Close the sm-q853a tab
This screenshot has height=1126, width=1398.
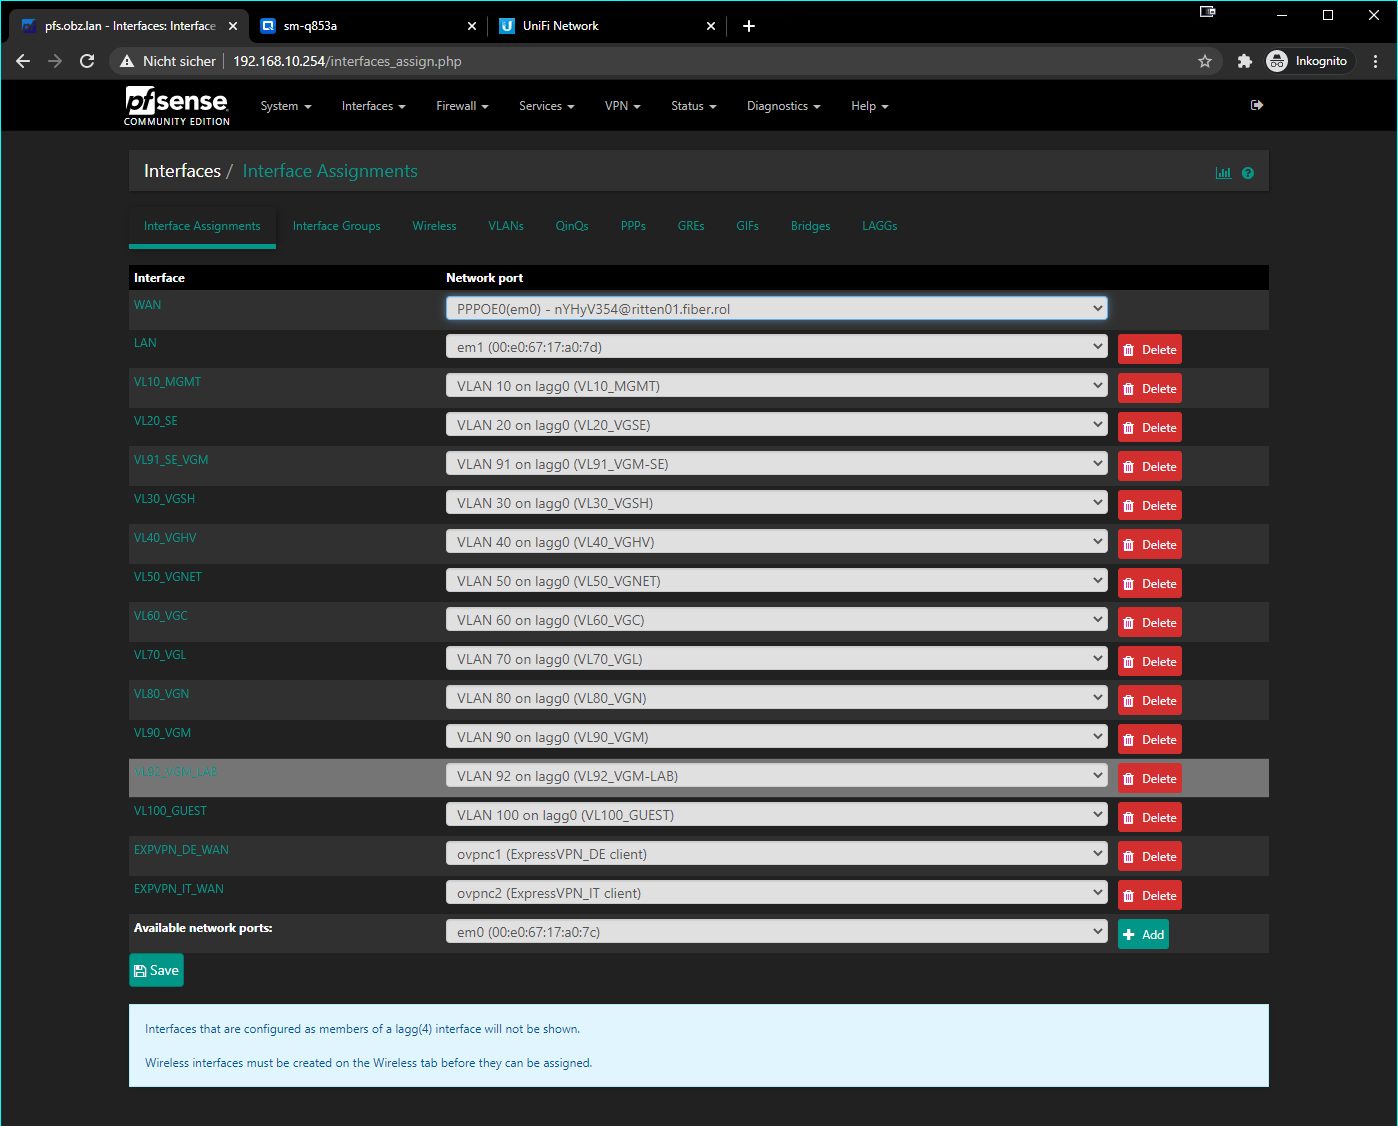pyautogui.click(x=472, y=26)
